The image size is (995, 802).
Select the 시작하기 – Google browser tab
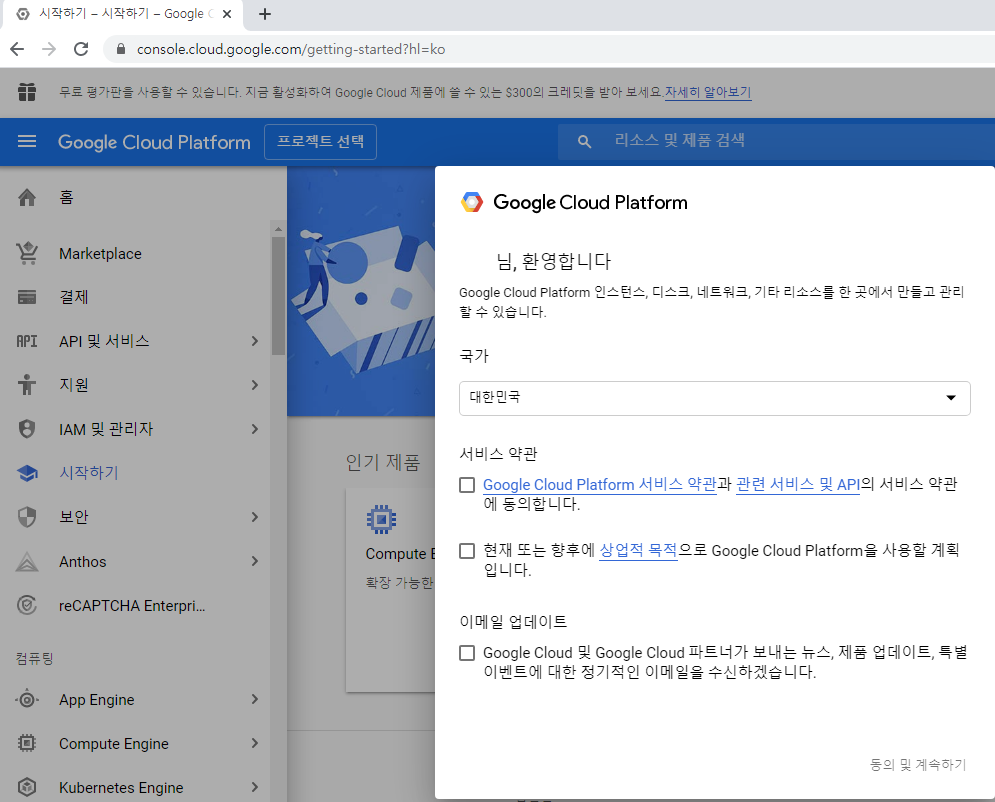[x=122, y=14]
